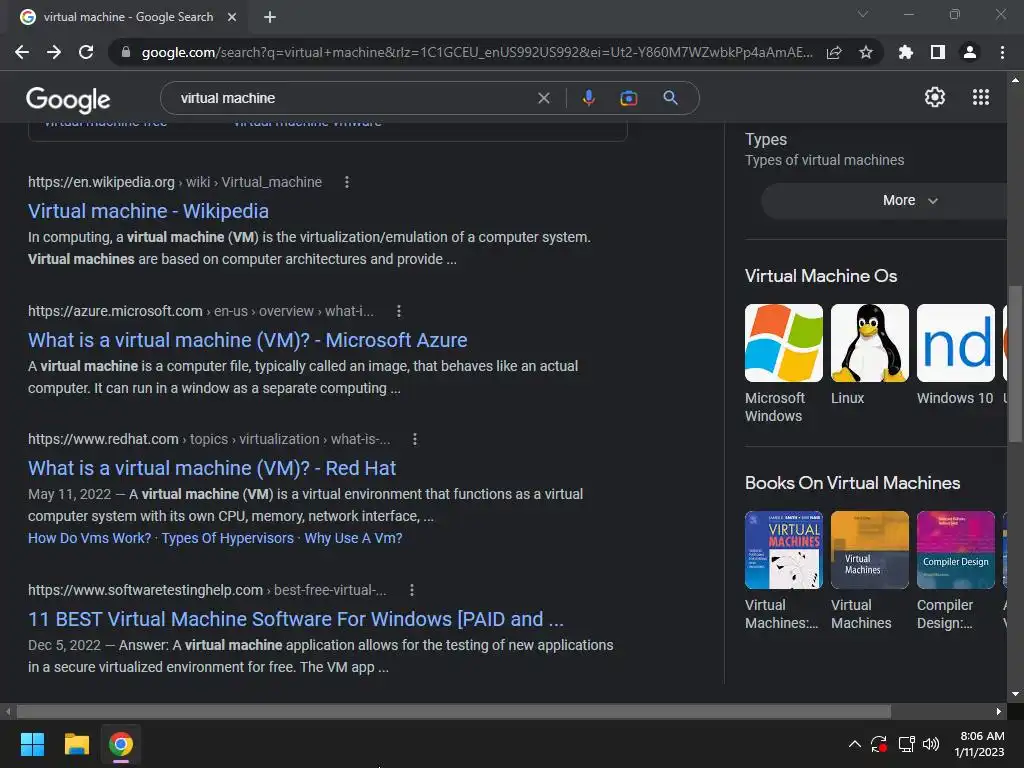Open Virtual machine - Wikipedia link
This screenshot has height=768, width=1024.
coord(148,211)
